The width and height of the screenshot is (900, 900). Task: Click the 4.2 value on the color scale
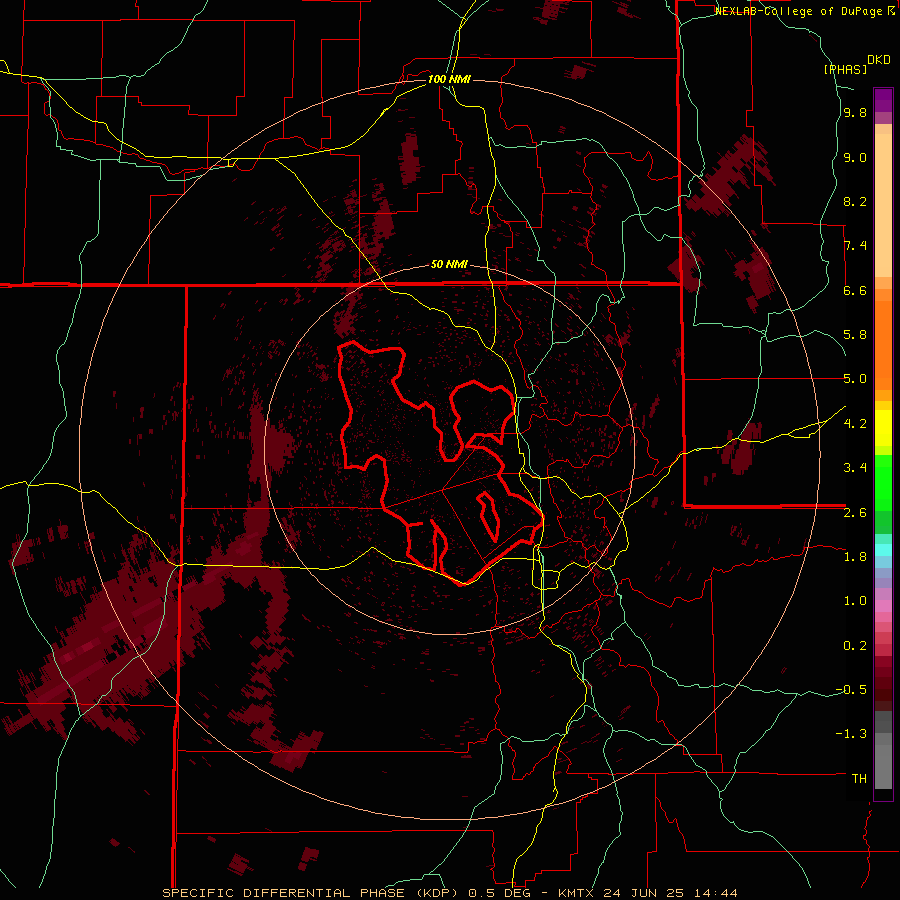click(x=855, y=424)
